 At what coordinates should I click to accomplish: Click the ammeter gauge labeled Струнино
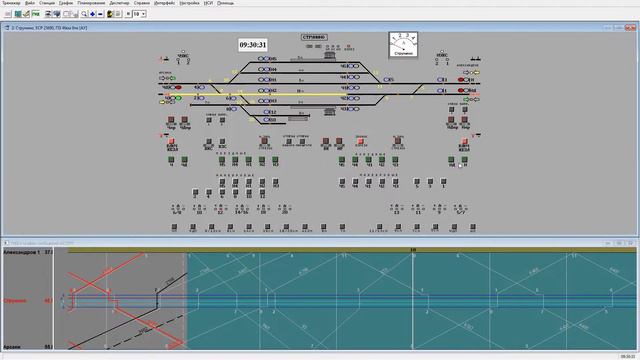403,44
